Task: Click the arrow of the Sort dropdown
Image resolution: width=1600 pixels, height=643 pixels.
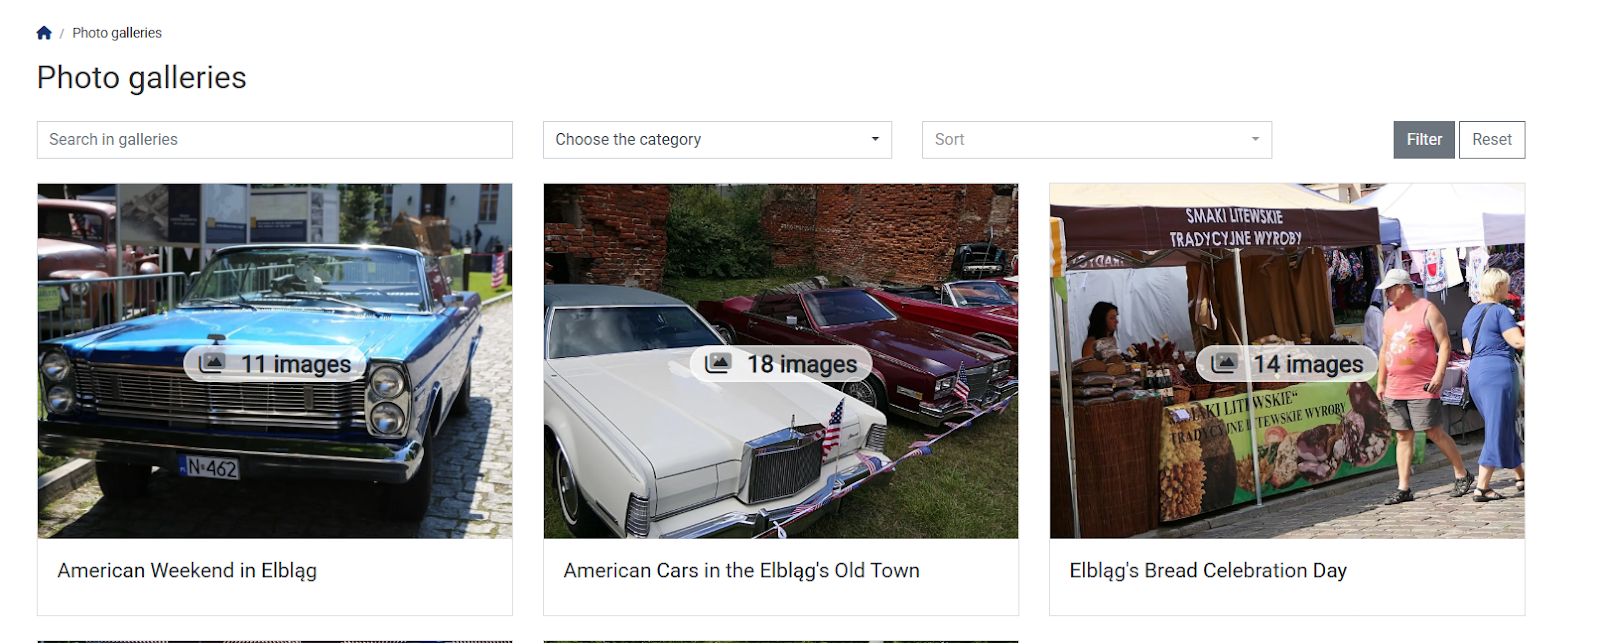Action: pos(1255,140)
